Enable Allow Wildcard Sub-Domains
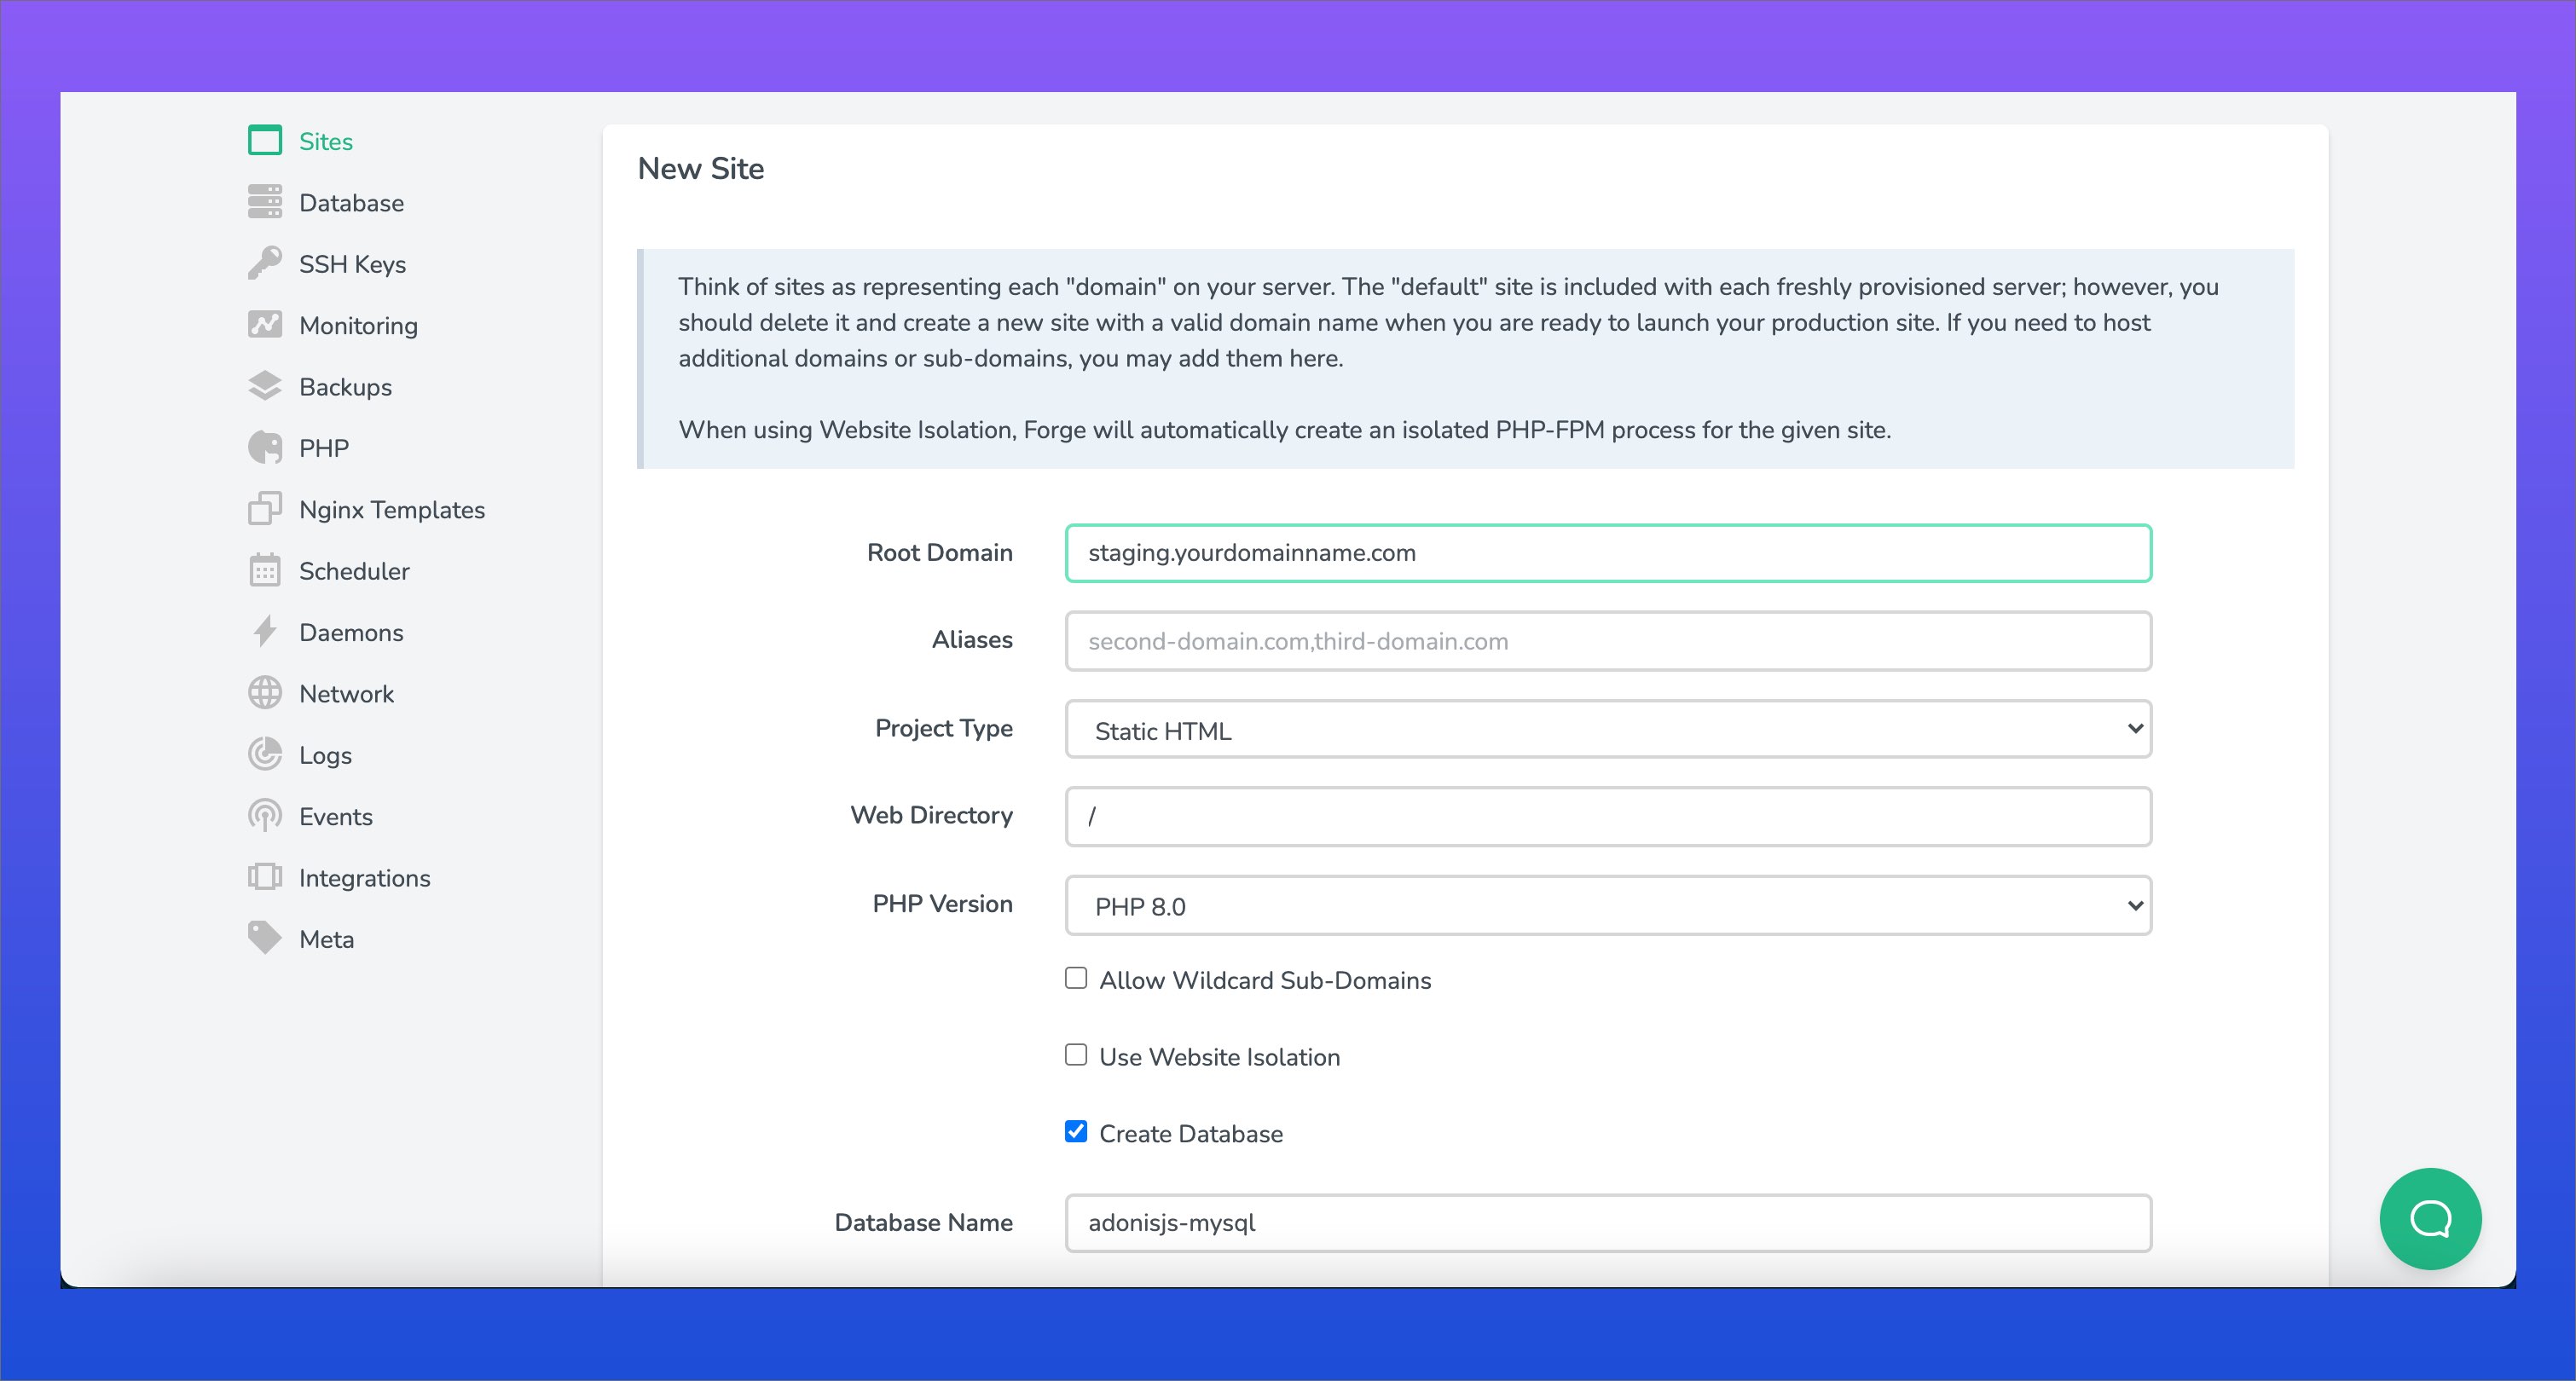2576x1381 pixels. pyautogui.click(x=1075, y=978)
